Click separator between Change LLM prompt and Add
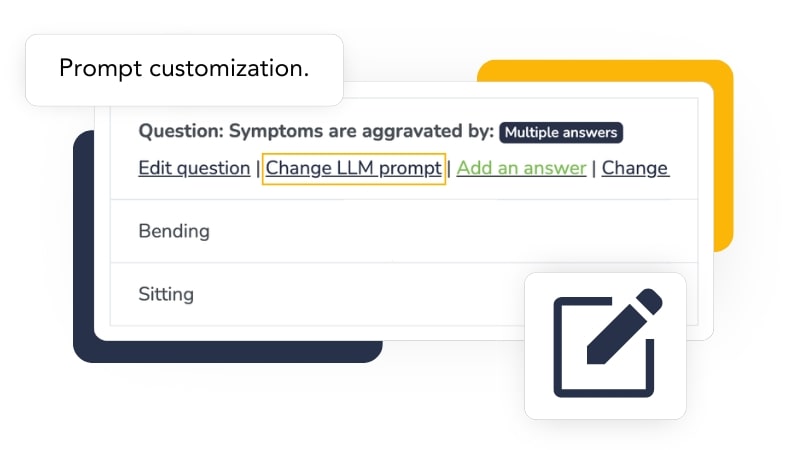This screenshot has height=450, width=800. (x=450, y=168)
